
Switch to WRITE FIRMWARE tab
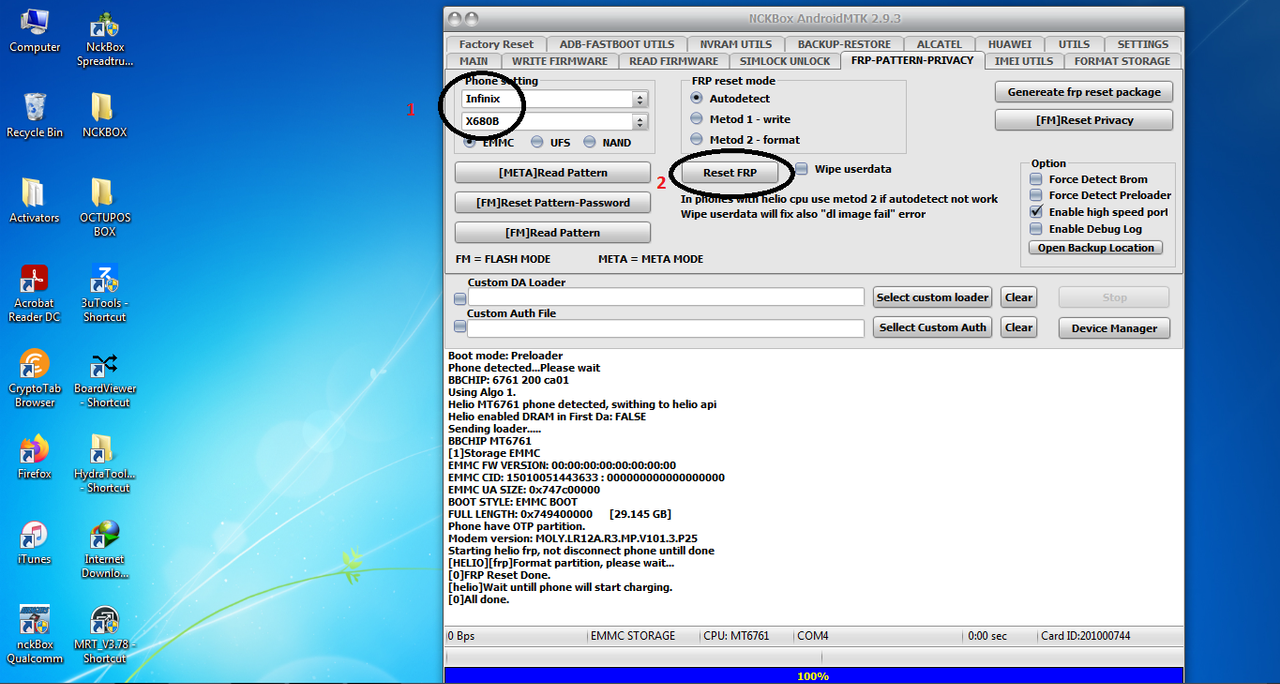(560, 61)
